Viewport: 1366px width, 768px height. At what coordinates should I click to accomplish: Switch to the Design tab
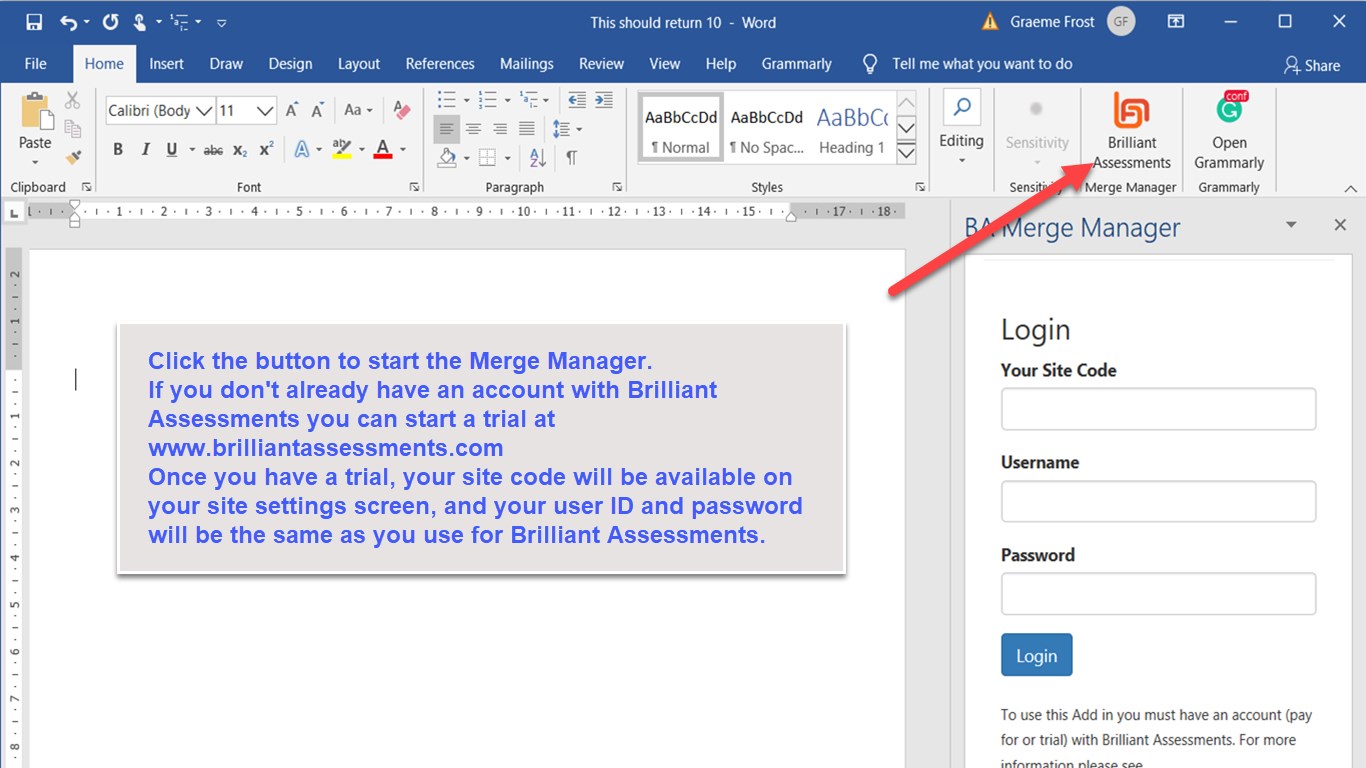[x=290, y=64]
